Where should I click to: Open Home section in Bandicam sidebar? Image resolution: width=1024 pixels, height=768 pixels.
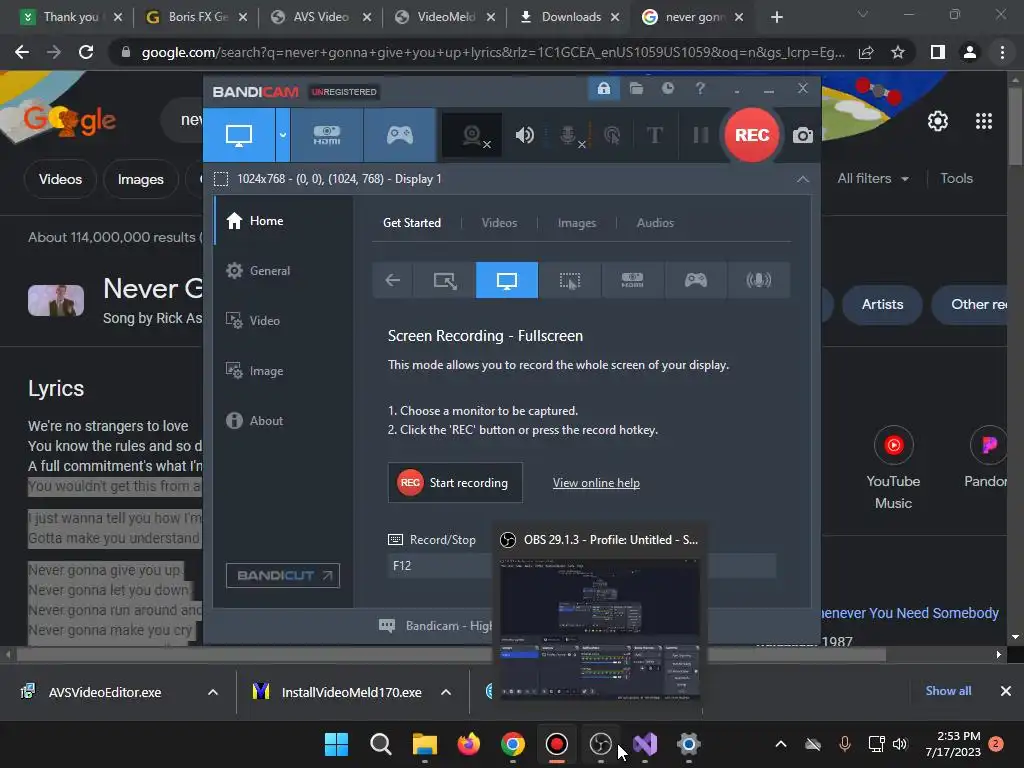[284, 221]
